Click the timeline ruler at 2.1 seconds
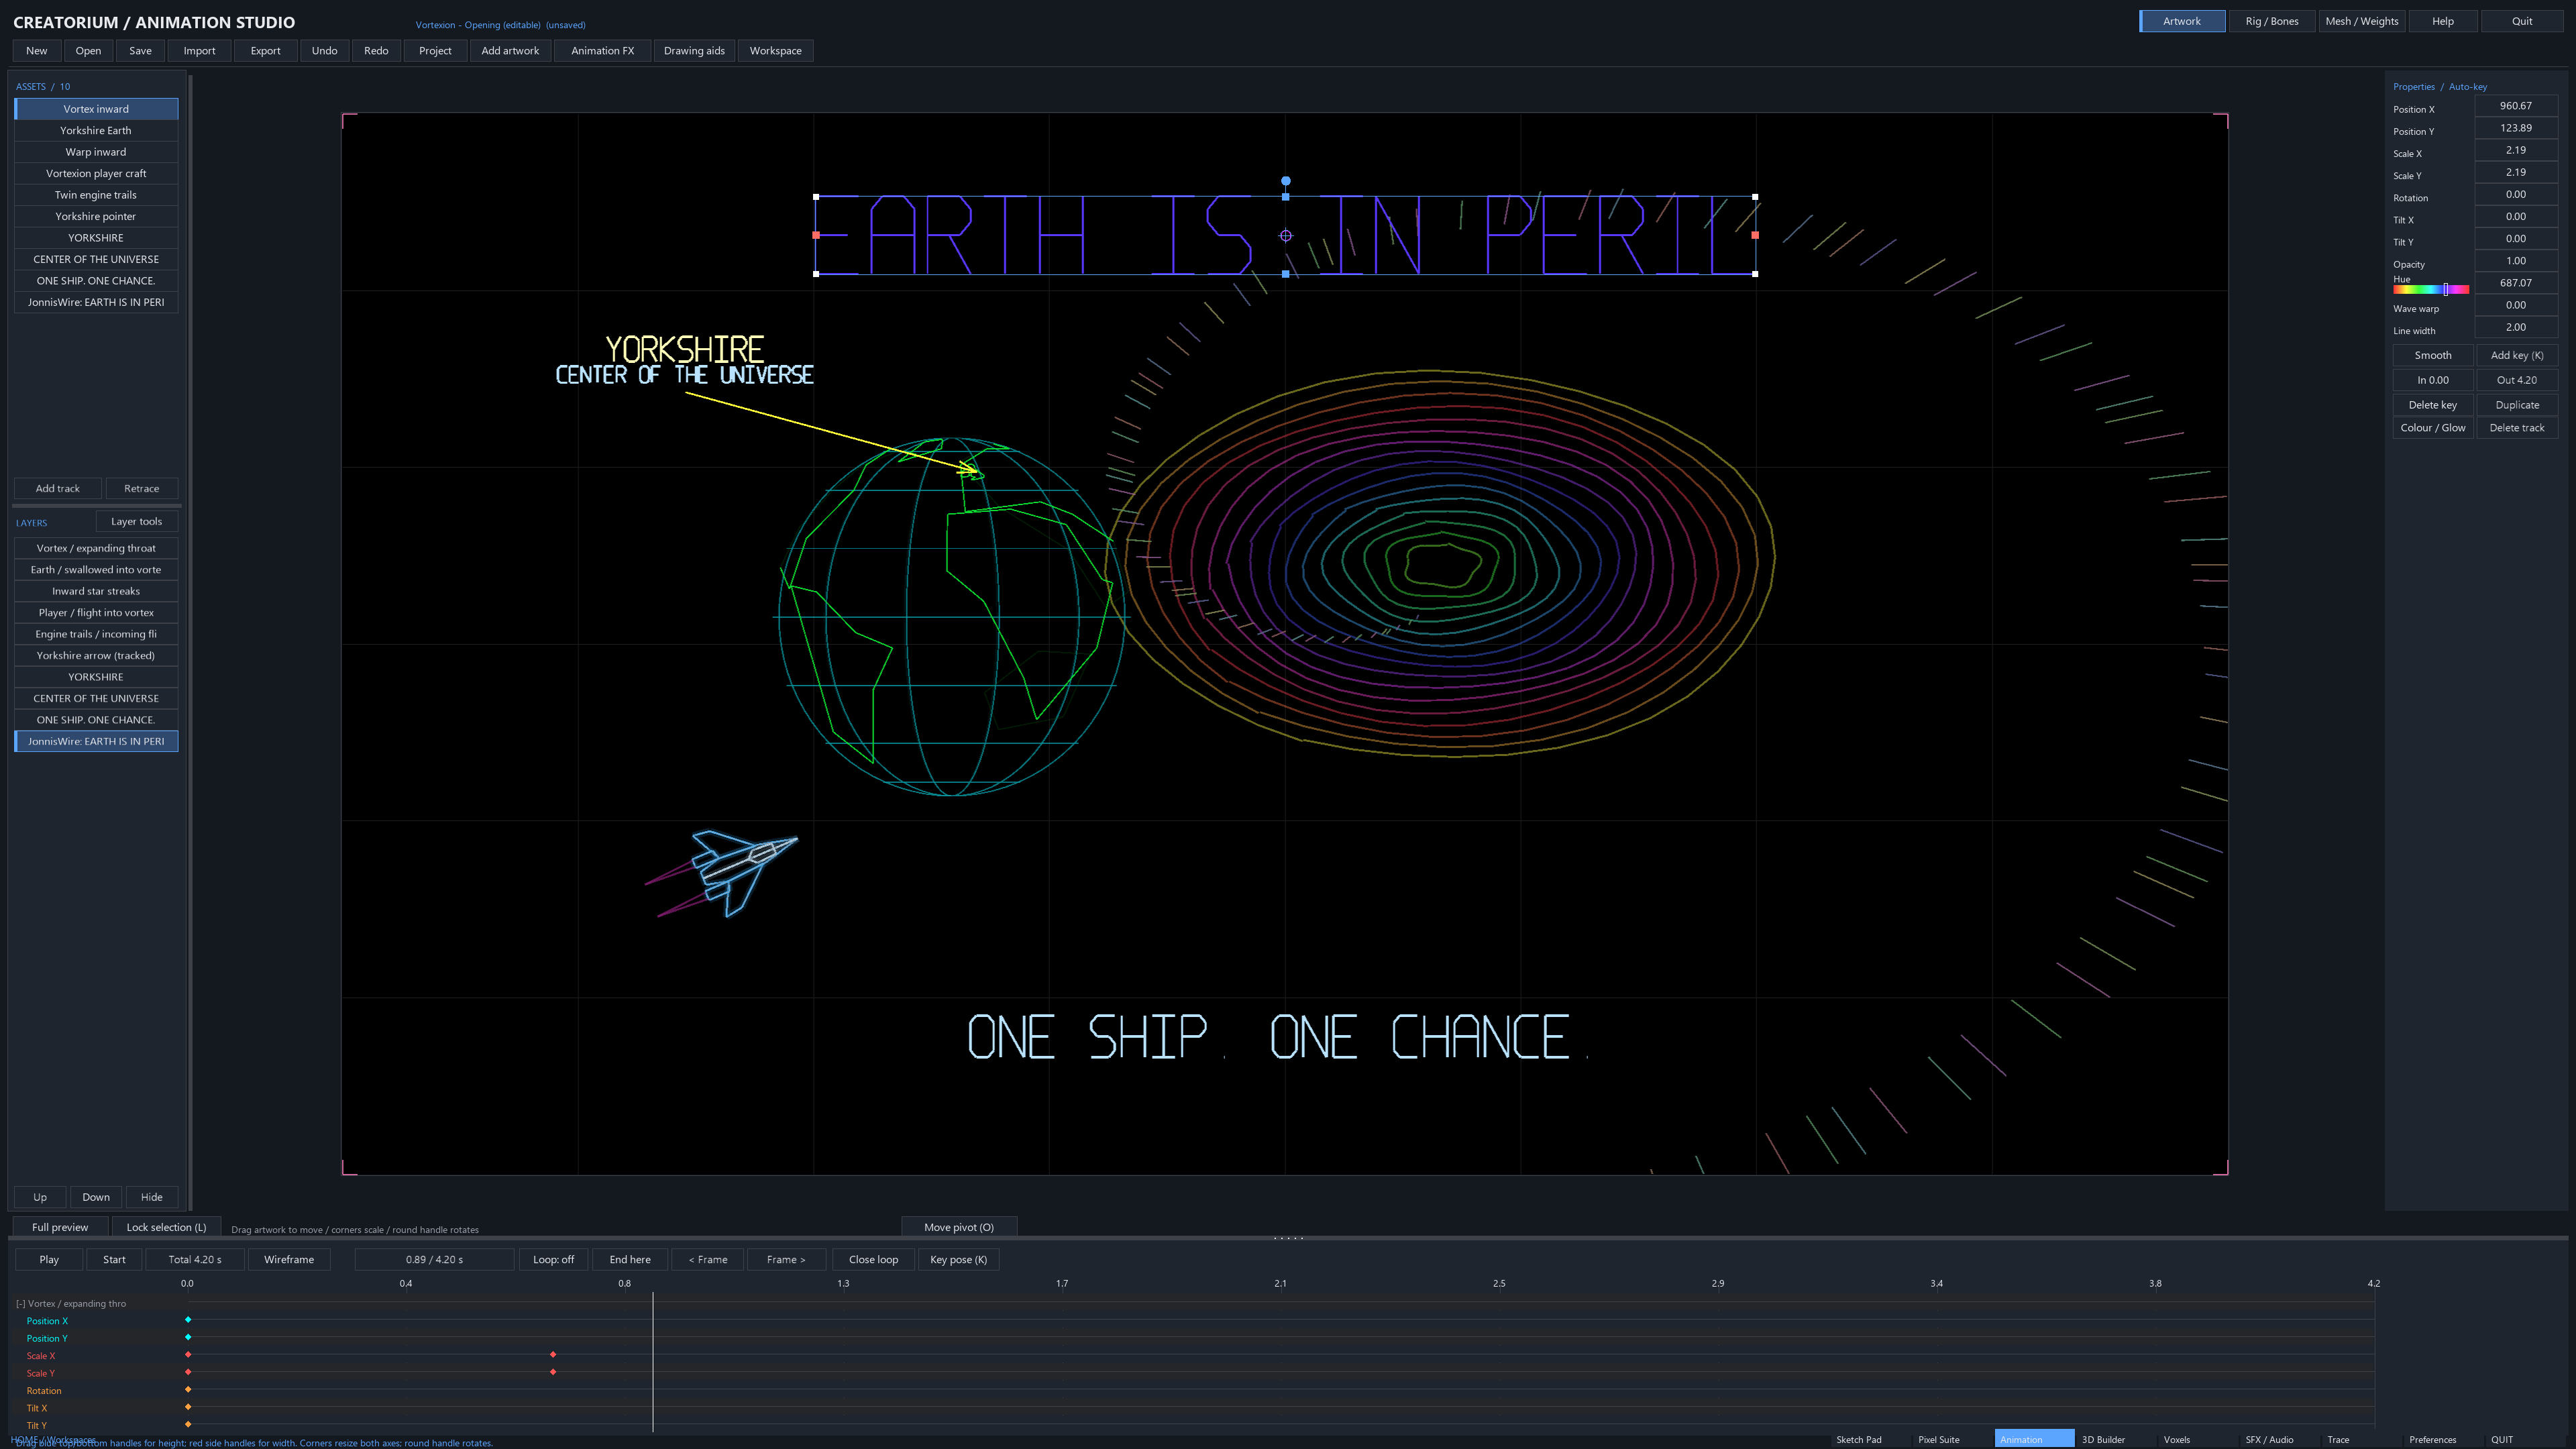This screenshot has height=1449, width=2576. coord(1280,1283)
